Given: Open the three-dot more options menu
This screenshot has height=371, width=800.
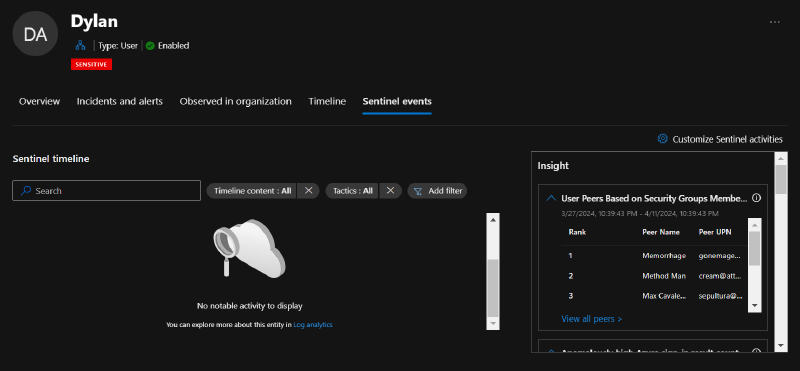Looking at the screenshot, I should coord(774,22).
